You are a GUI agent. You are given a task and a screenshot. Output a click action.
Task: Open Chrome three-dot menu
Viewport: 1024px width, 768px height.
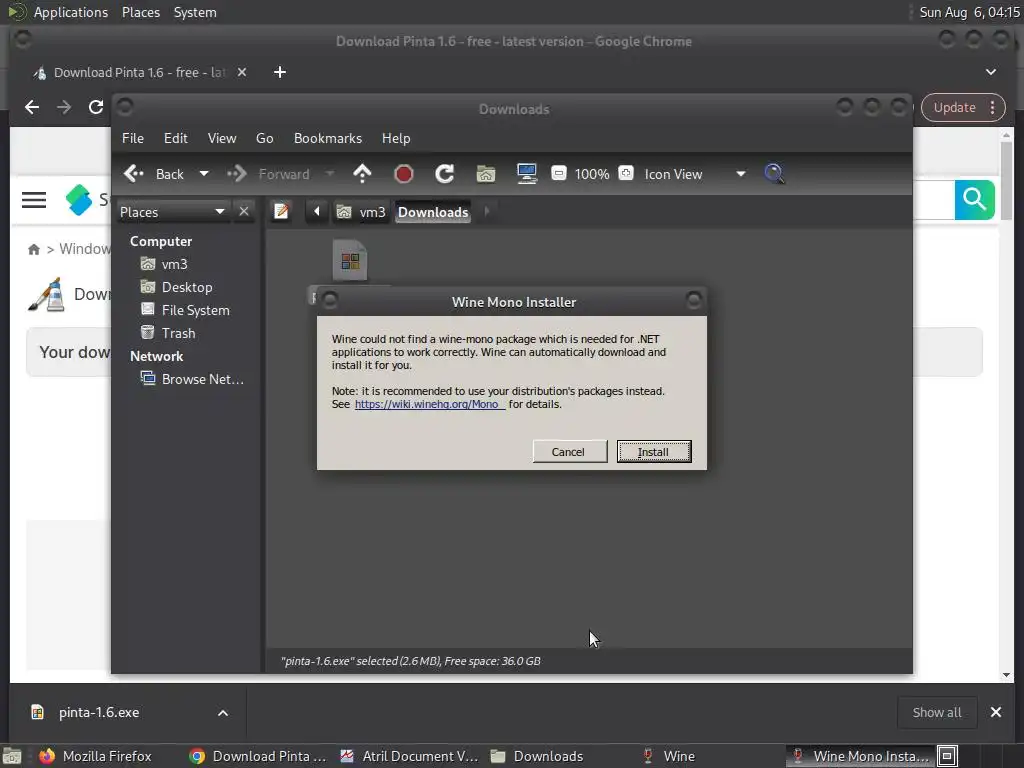[993, 108]
